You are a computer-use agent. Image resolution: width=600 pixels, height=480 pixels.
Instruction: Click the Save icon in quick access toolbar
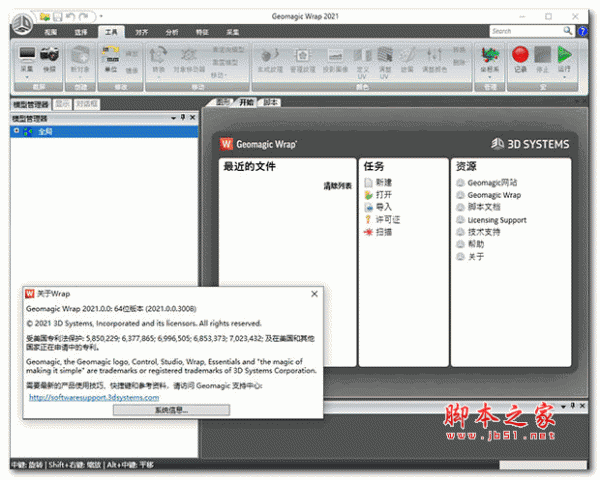58,17
